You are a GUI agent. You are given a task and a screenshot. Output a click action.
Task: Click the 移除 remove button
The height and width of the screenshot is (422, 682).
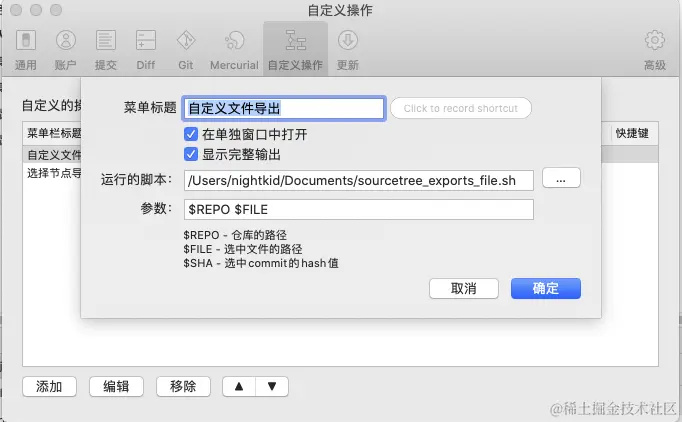183,386
